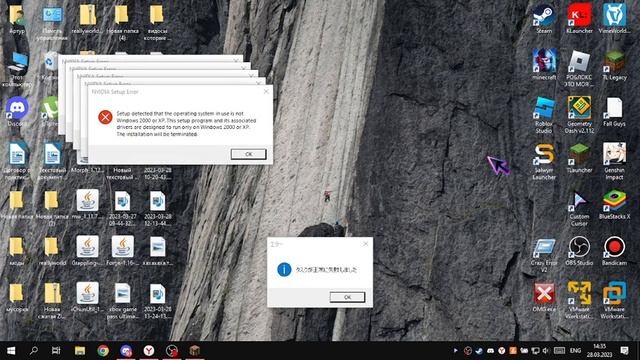Open the OBS Studio desktop icon

(x=579, y=251)
